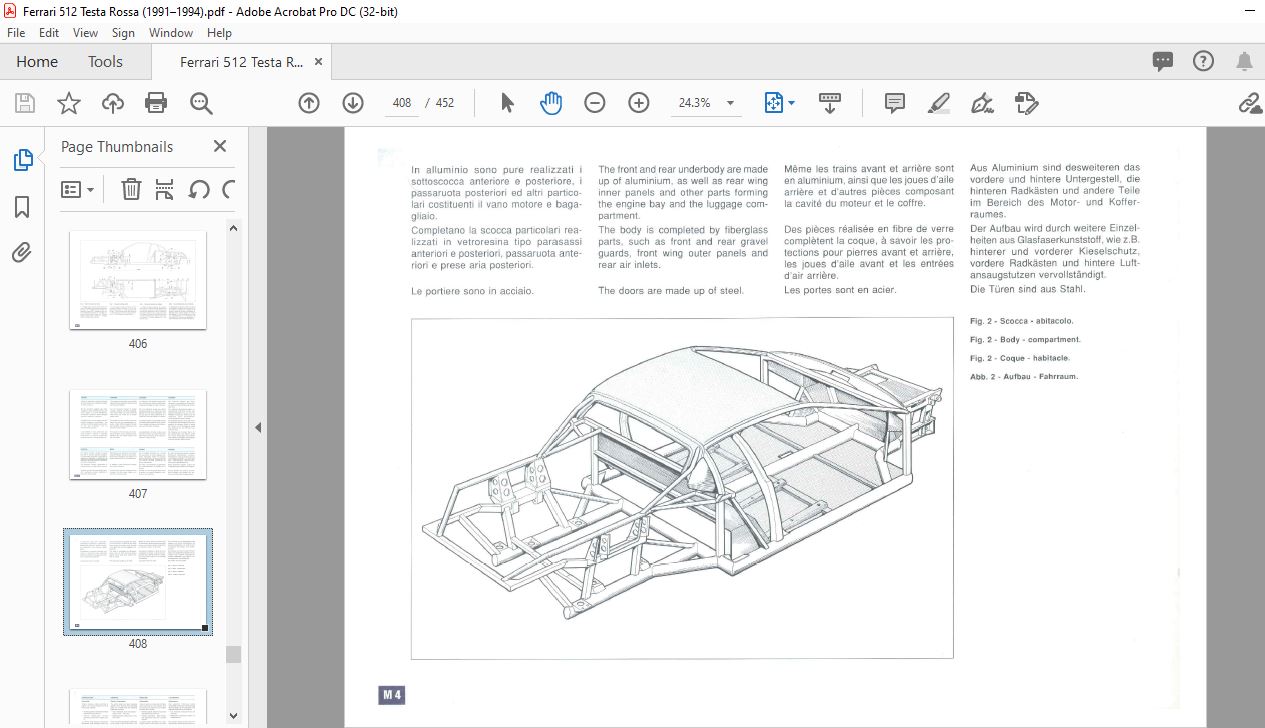Select page 408 thumbnail
The height and width of the screenshot is (728, 1265).
138,581
